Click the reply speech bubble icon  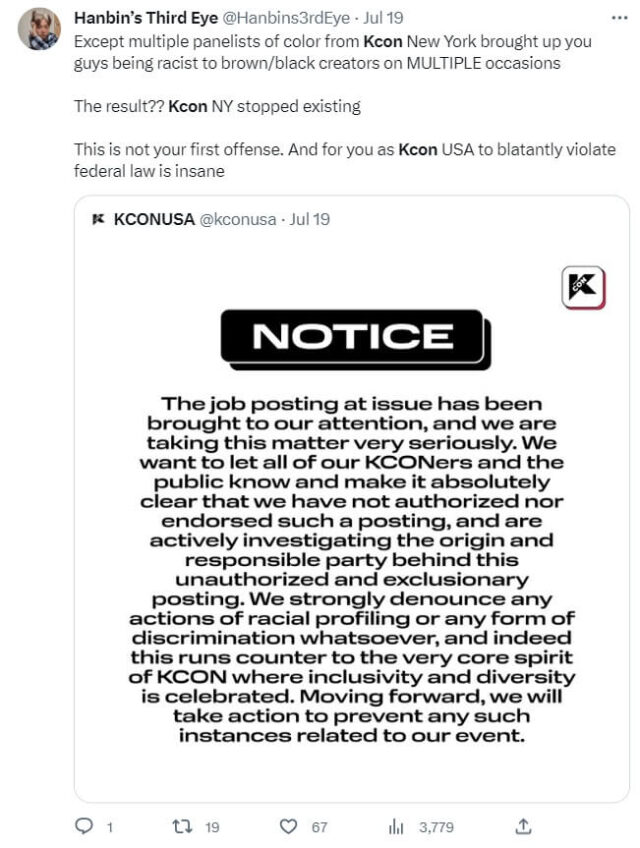(x=84, y=826)
